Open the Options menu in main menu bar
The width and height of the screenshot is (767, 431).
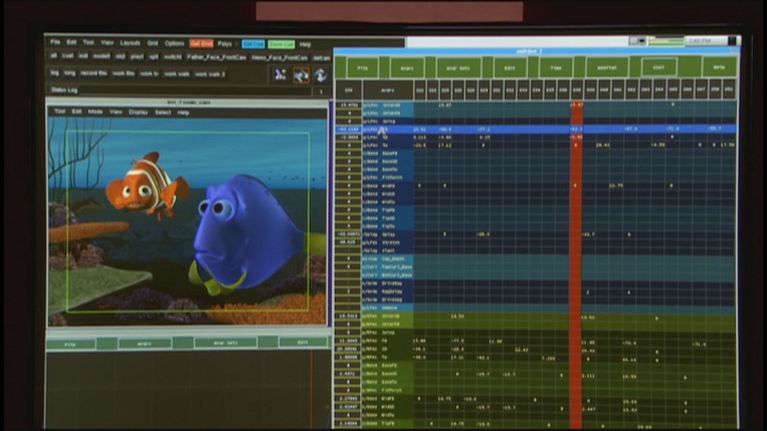[x=174, y=44]
